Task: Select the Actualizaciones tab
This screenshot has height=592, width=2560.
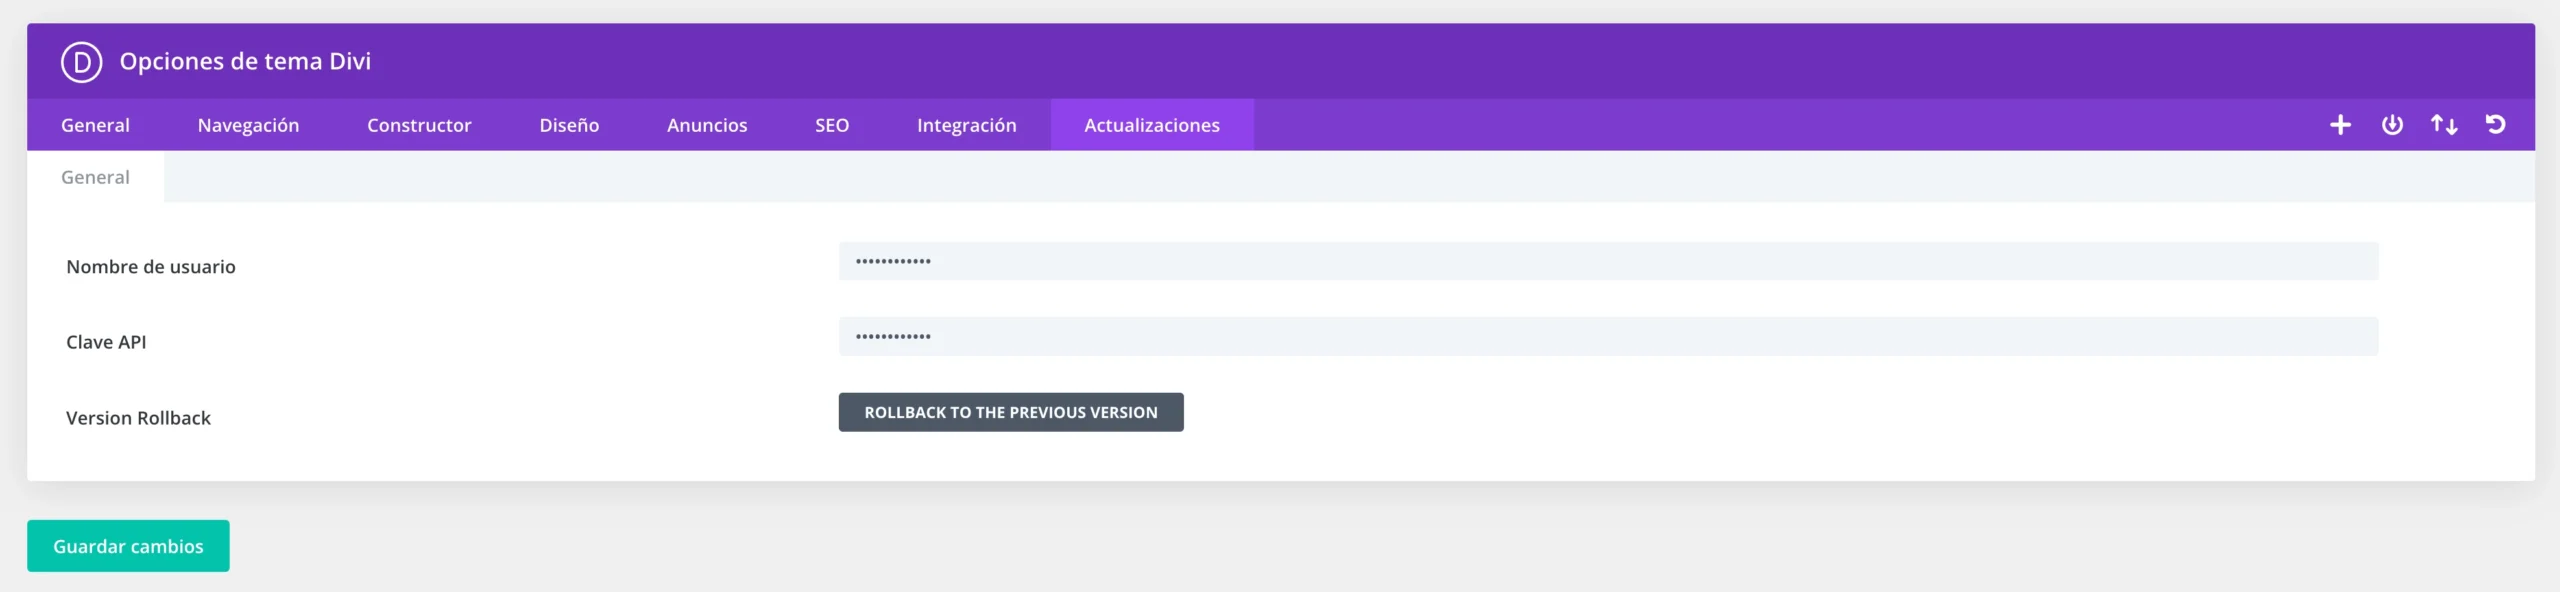Action: (x=1152, y=125)
